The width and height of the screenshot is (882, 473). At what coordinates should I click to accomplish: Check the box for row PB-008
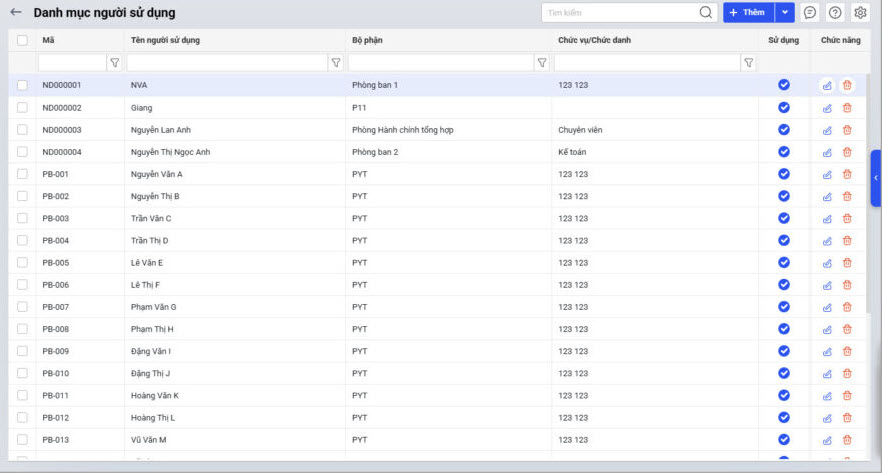22,329
